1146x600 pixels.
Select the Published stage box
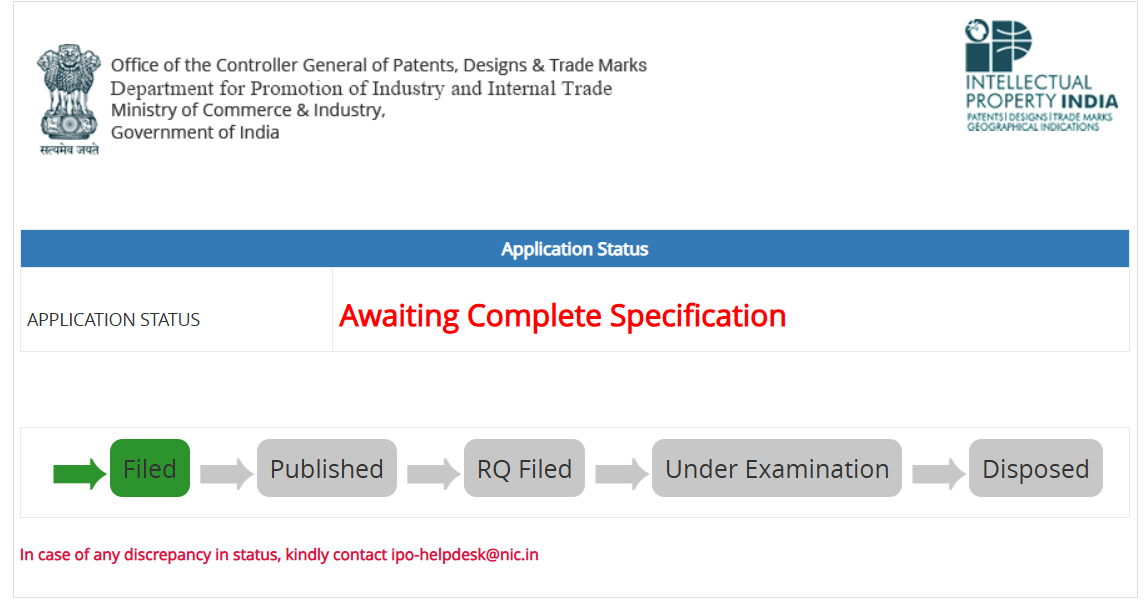pyautogui.click(x=327, y=469)
